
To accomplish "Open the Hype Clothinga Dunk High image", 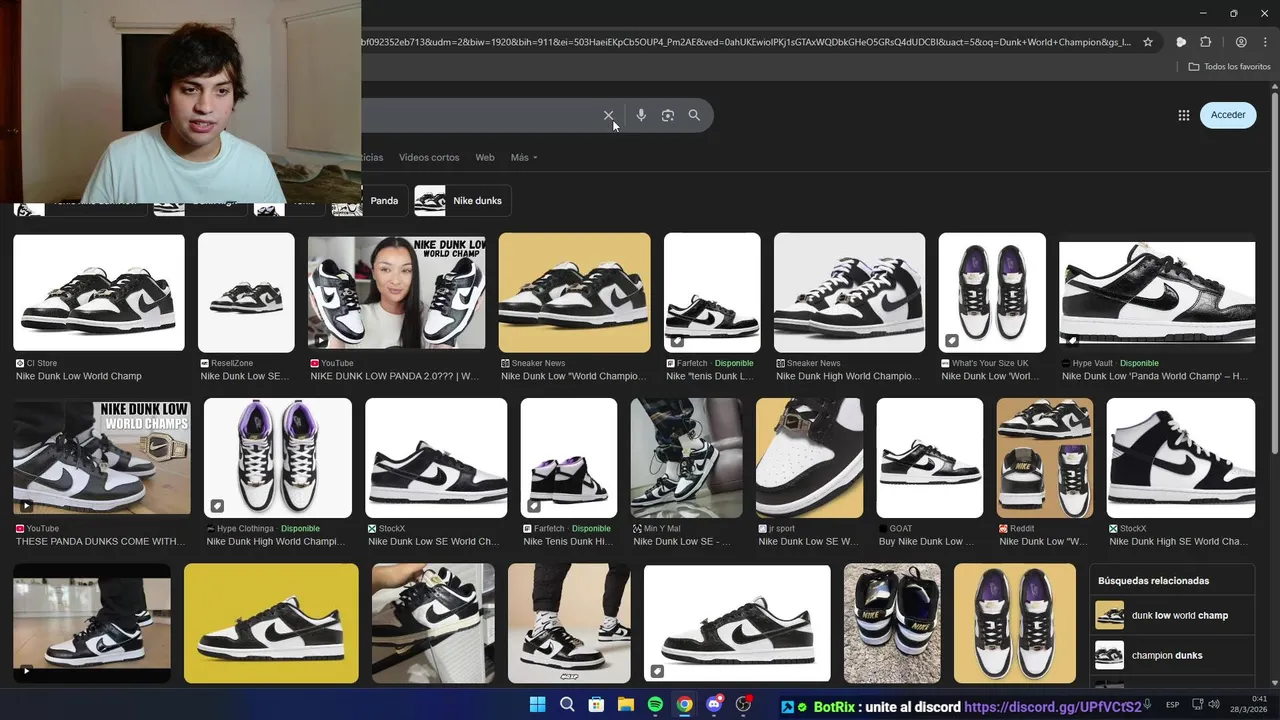I will (x=278, y=458).
